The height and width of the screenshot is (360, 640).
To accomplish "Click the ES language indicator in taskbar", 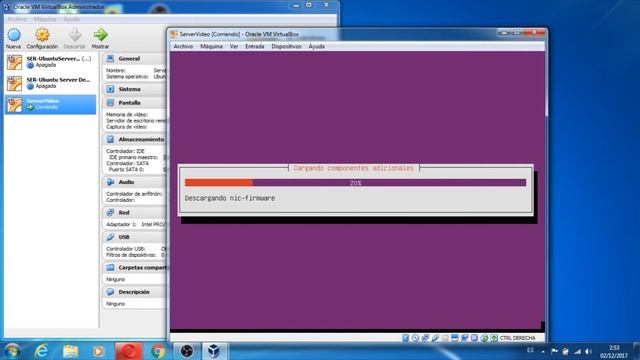I will coord(530,350).
